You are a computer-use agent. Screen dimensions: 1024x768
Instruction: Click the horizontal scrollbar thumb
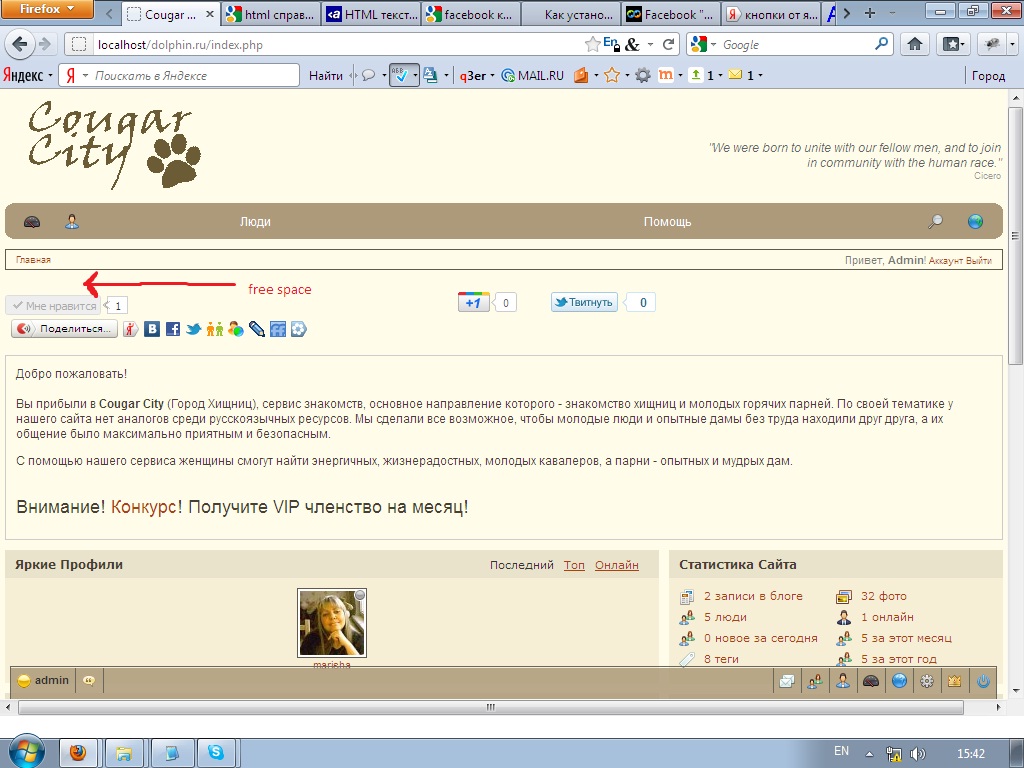point(490,707)
